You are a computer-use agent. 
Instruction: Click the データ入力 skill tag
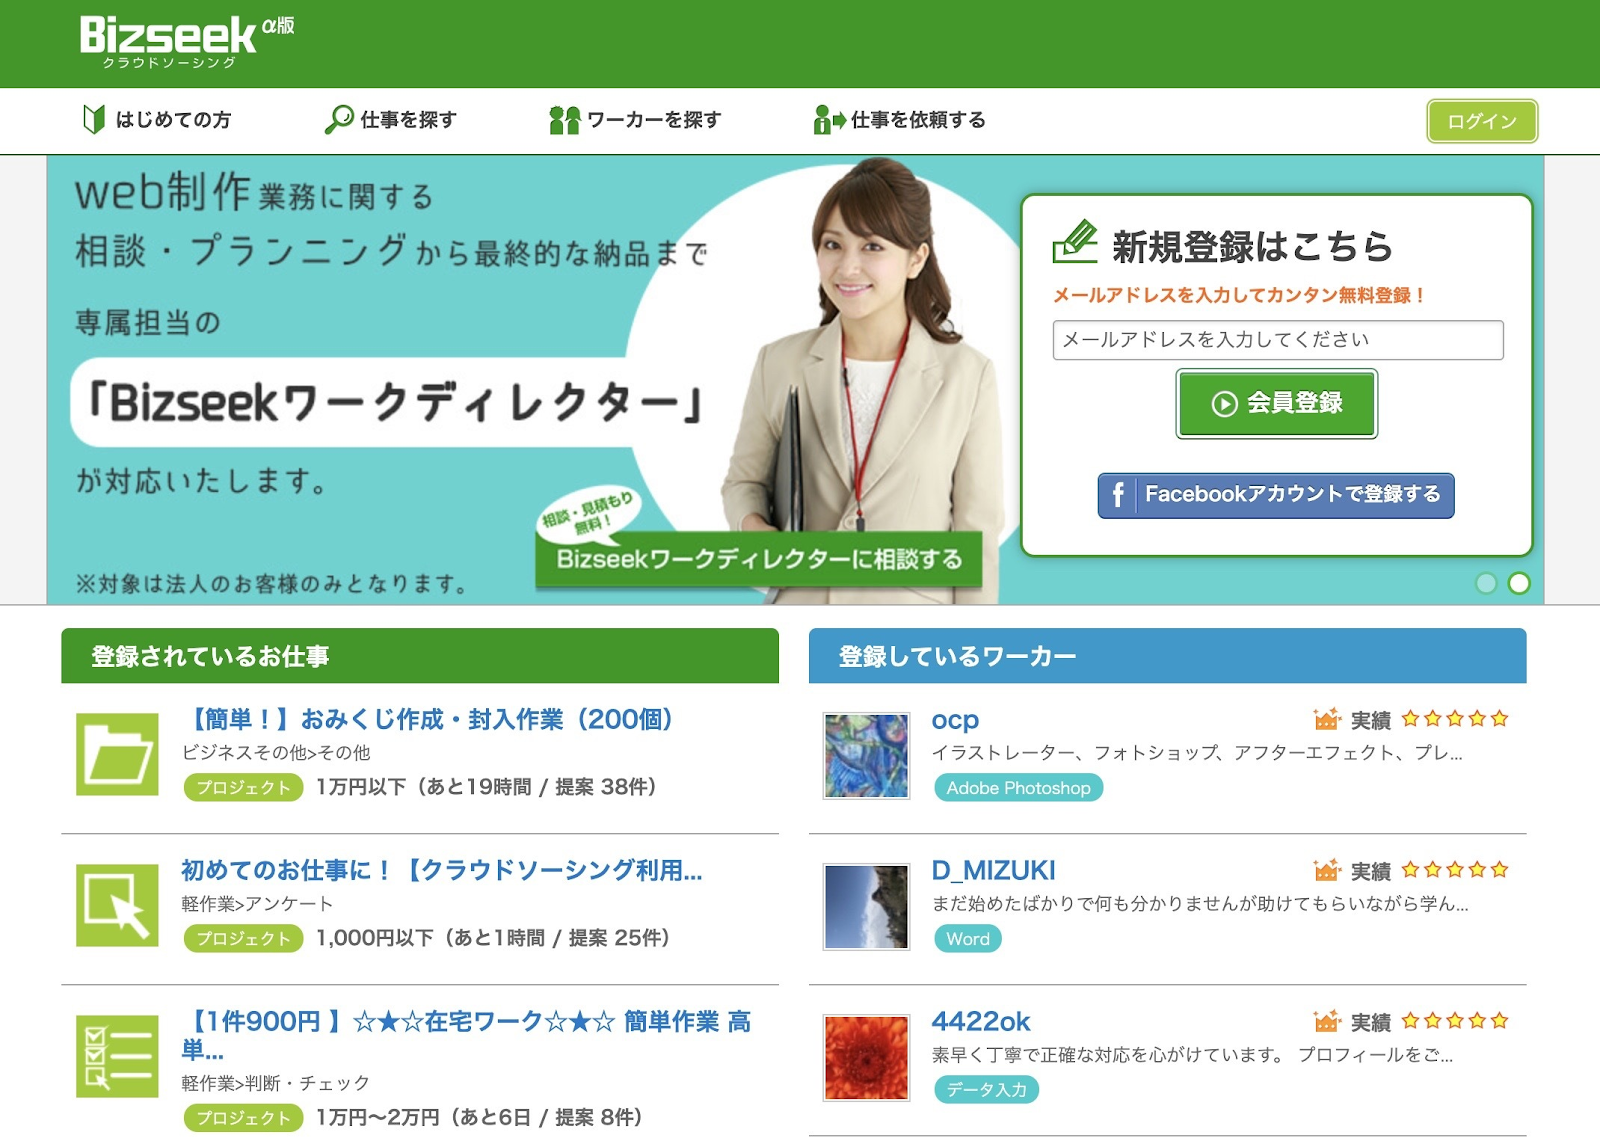[x=986, y=1090]
